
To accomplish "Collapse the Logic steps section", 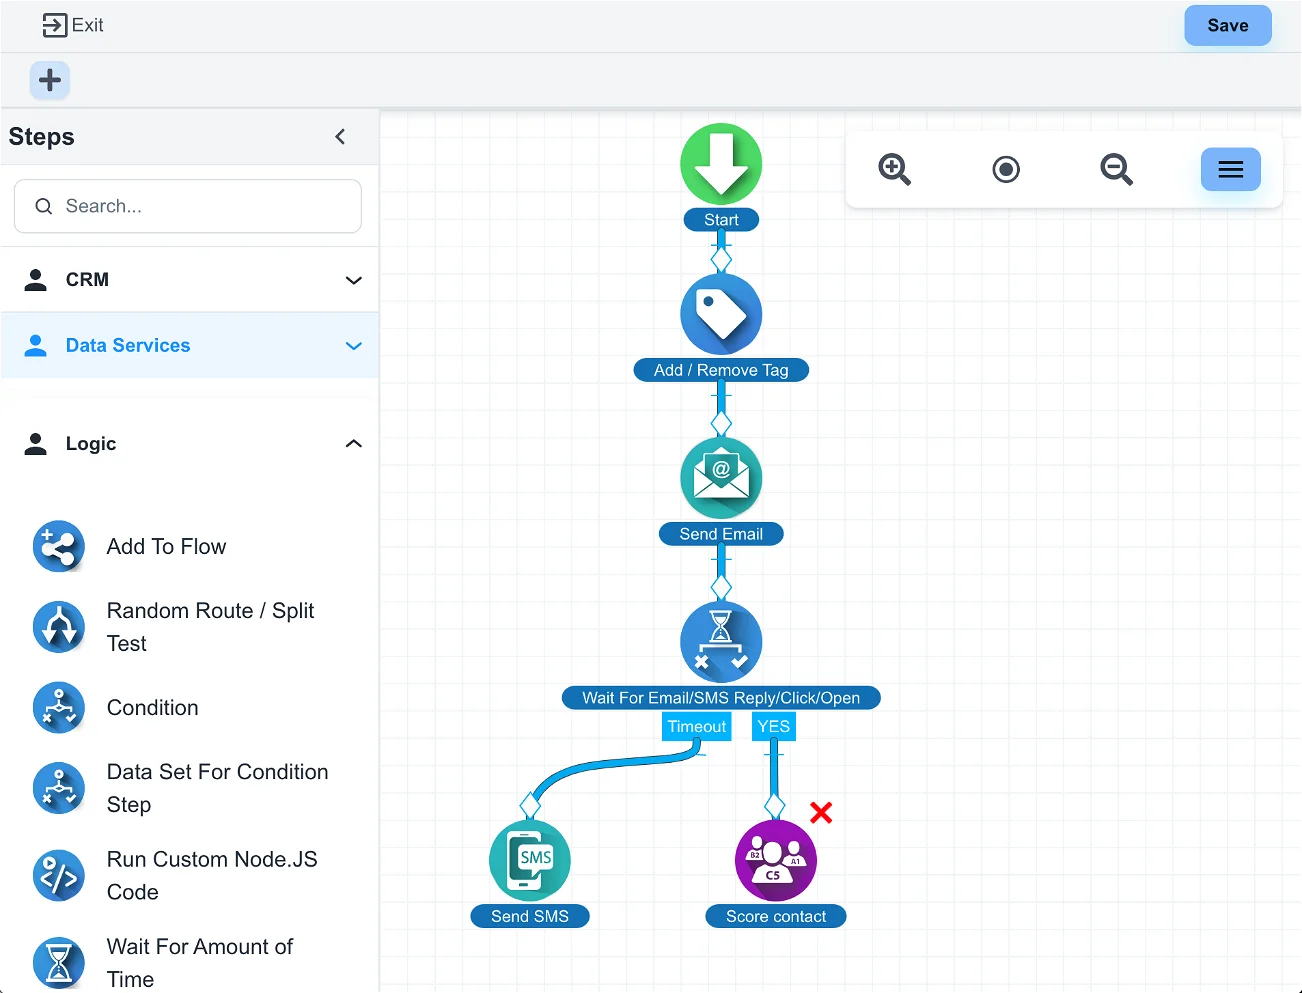I will (x=353, y=444).
